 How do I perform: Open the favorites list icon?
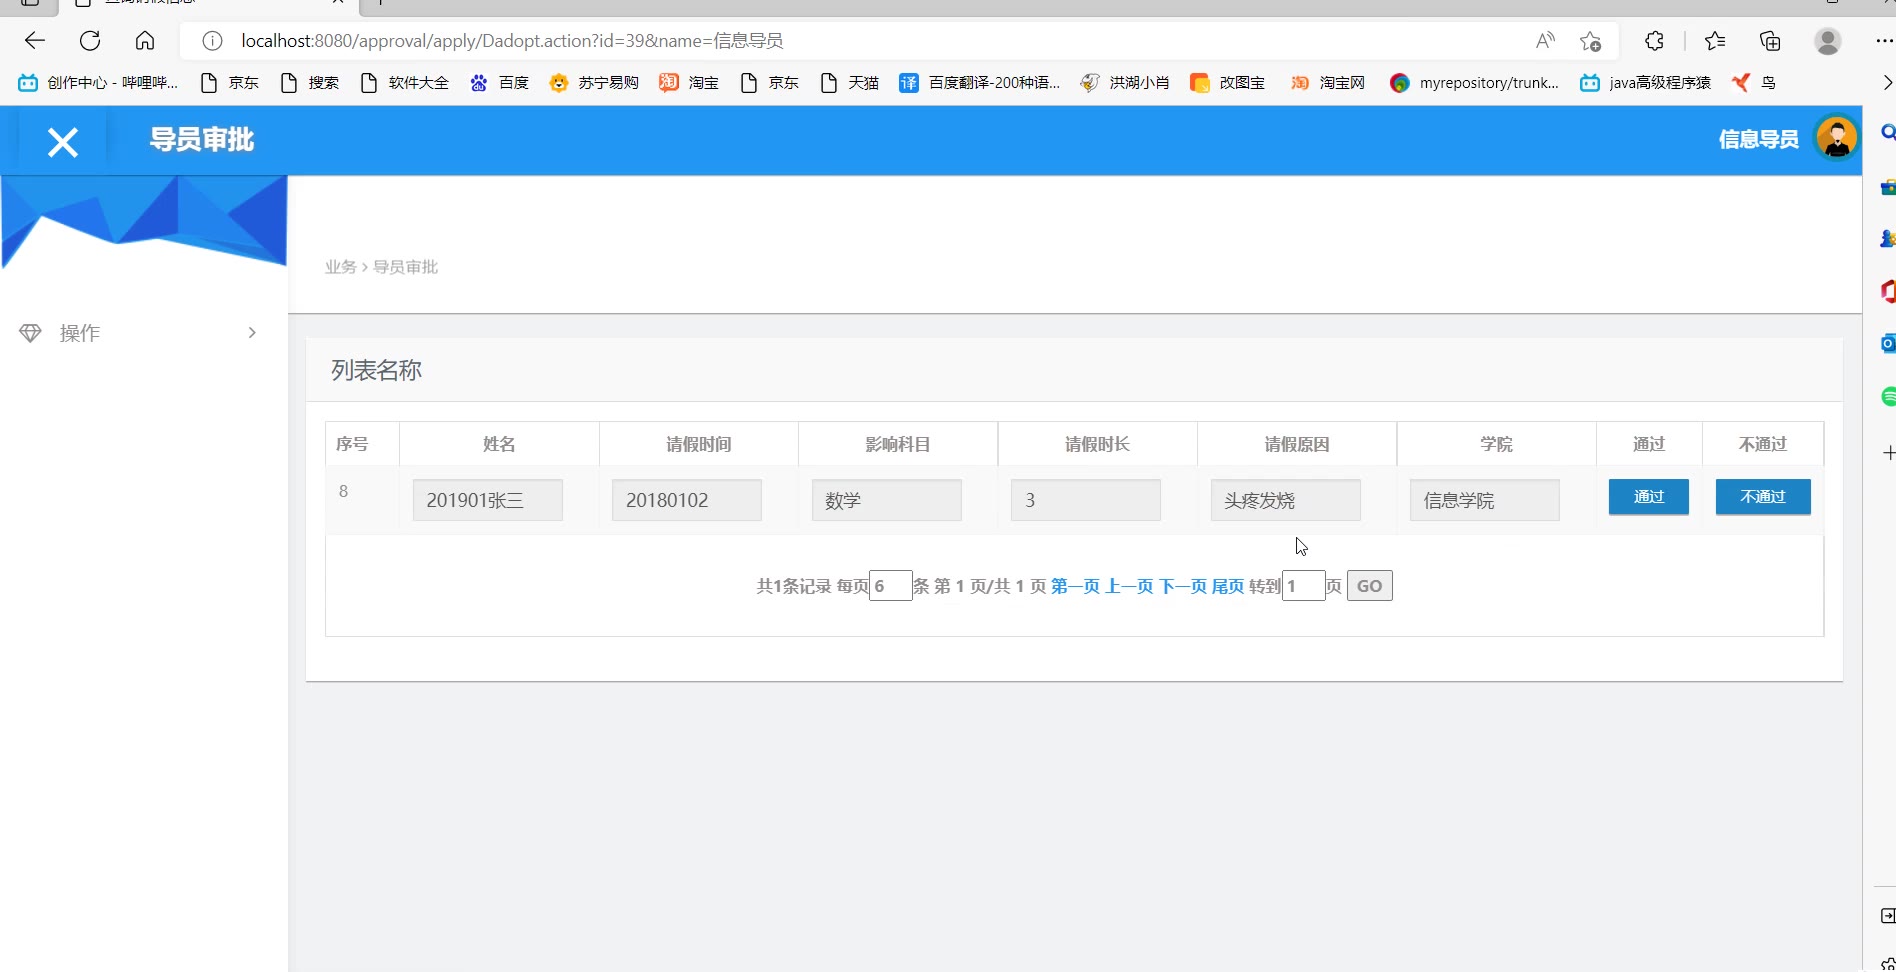[1715, 41]
